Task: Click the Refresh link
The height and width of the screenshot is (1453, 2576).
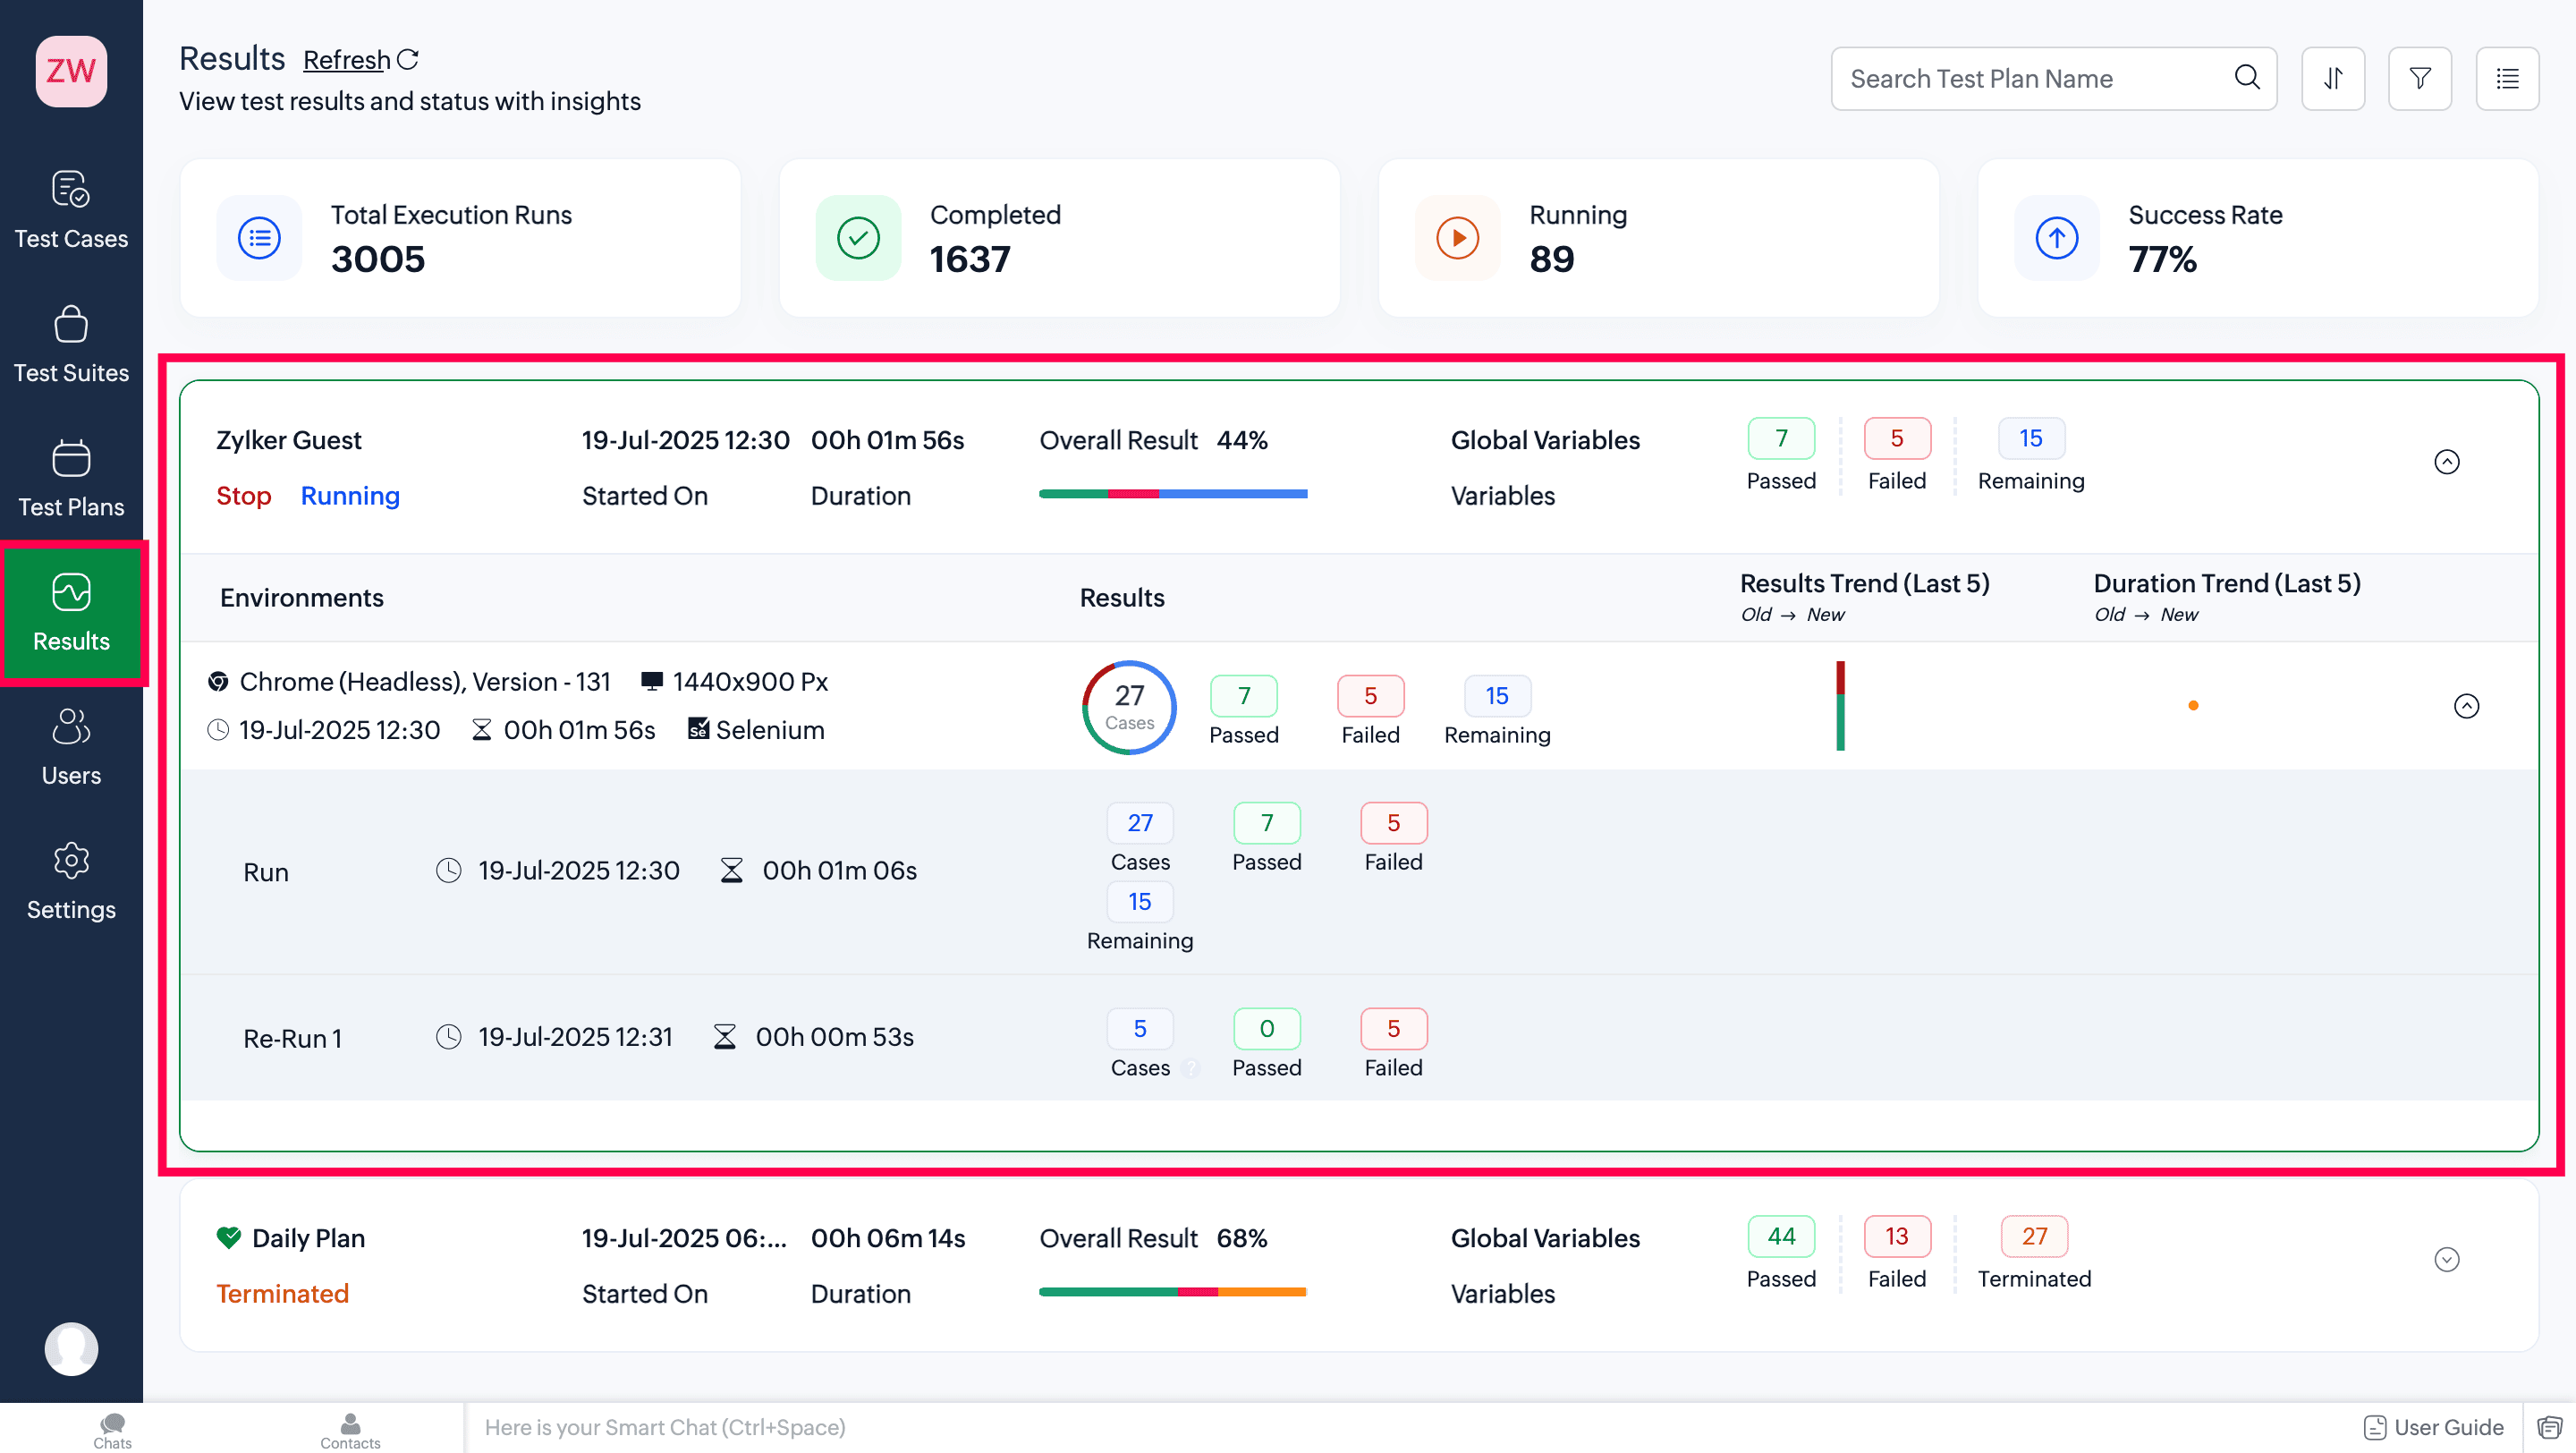Action: [x=346, y=60]
